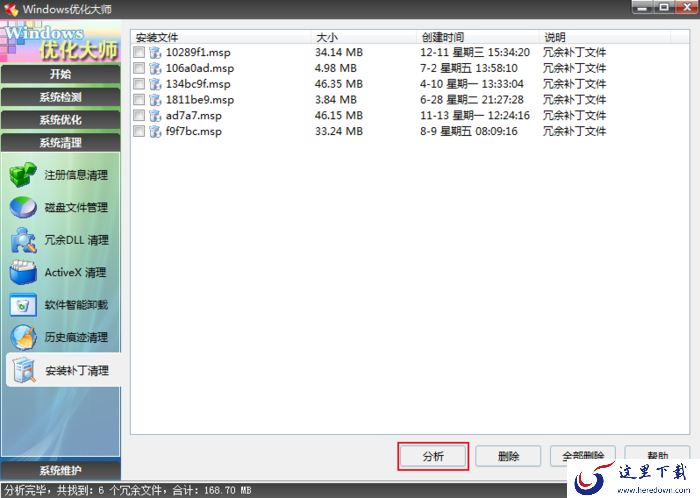Sort by 说明 column header

click(605, 37)
